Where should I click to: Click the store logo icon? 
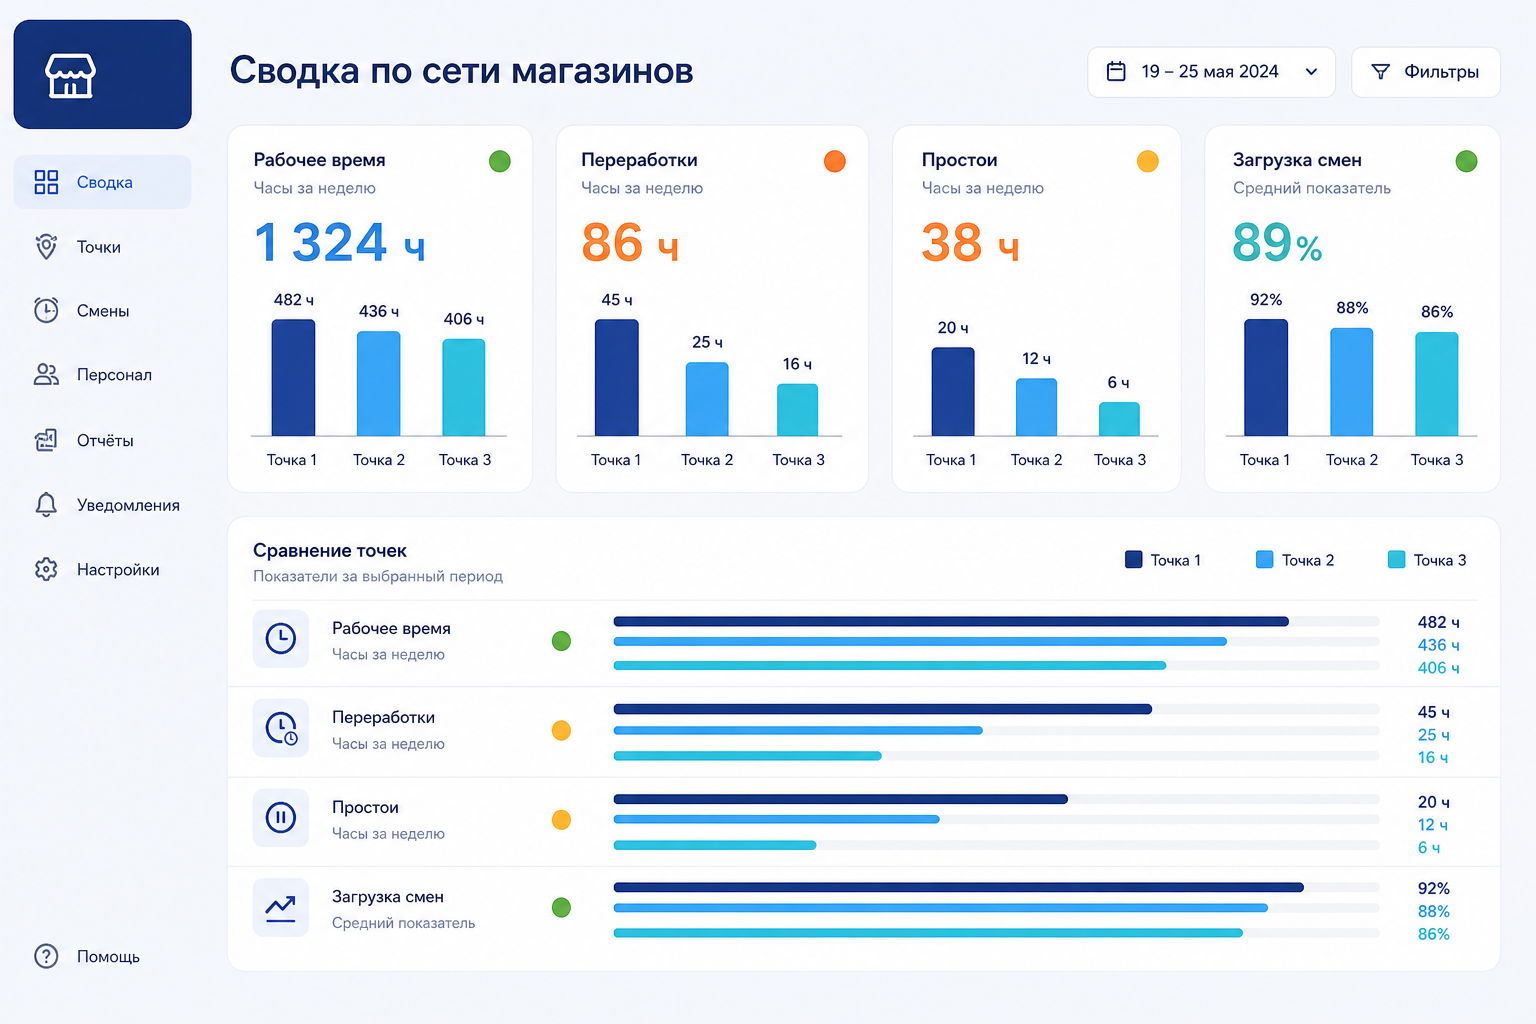click(70, 76)
